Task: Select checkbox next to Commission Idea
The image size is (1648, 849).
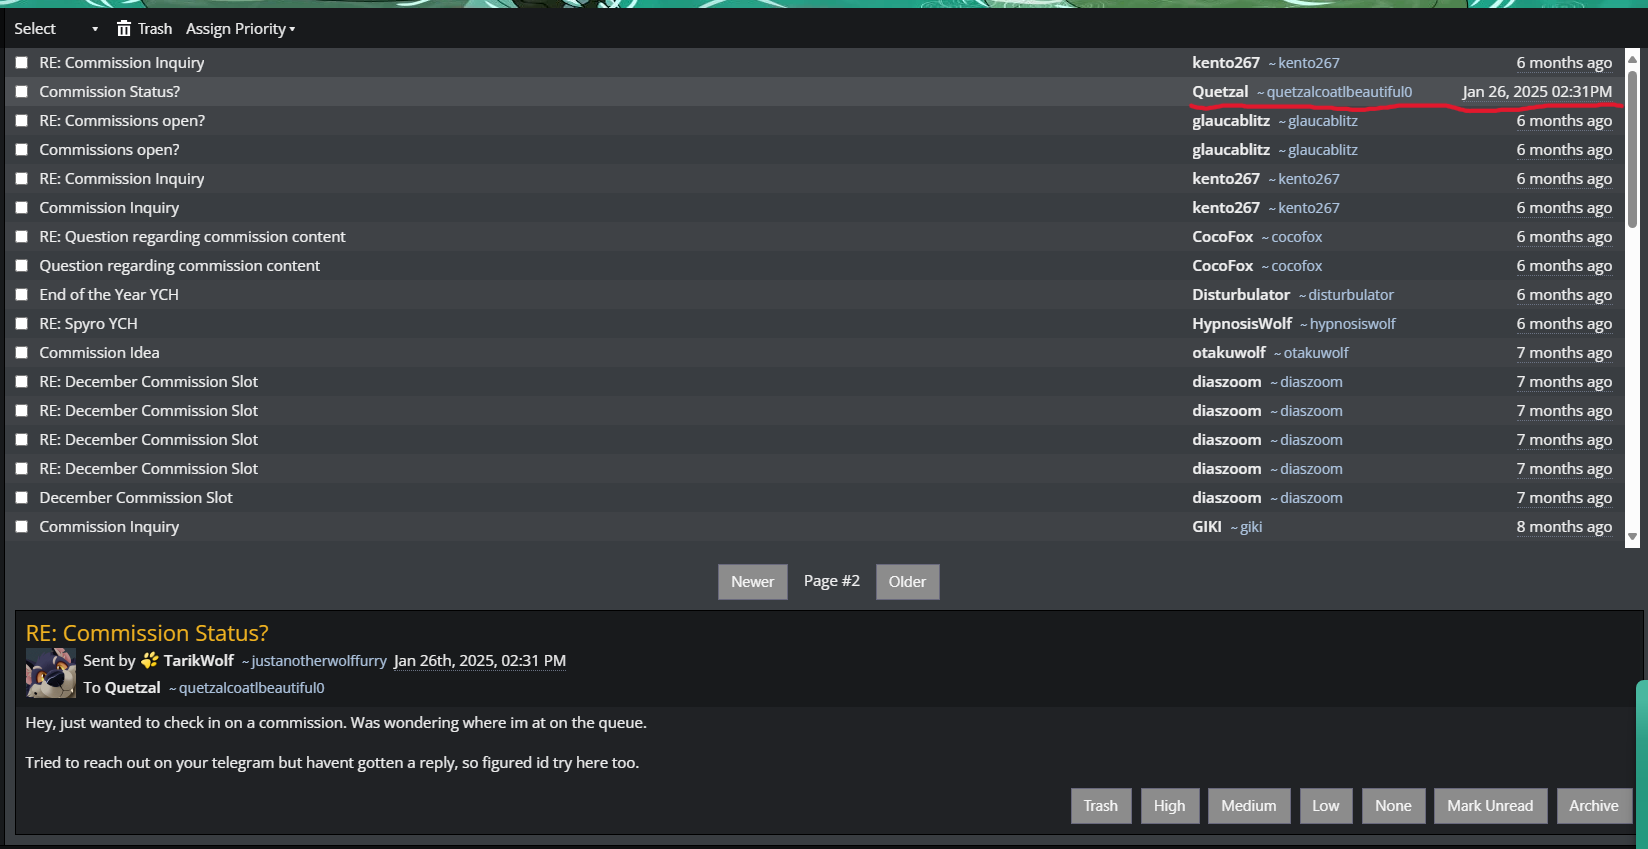Action: [x=21, y=352]
